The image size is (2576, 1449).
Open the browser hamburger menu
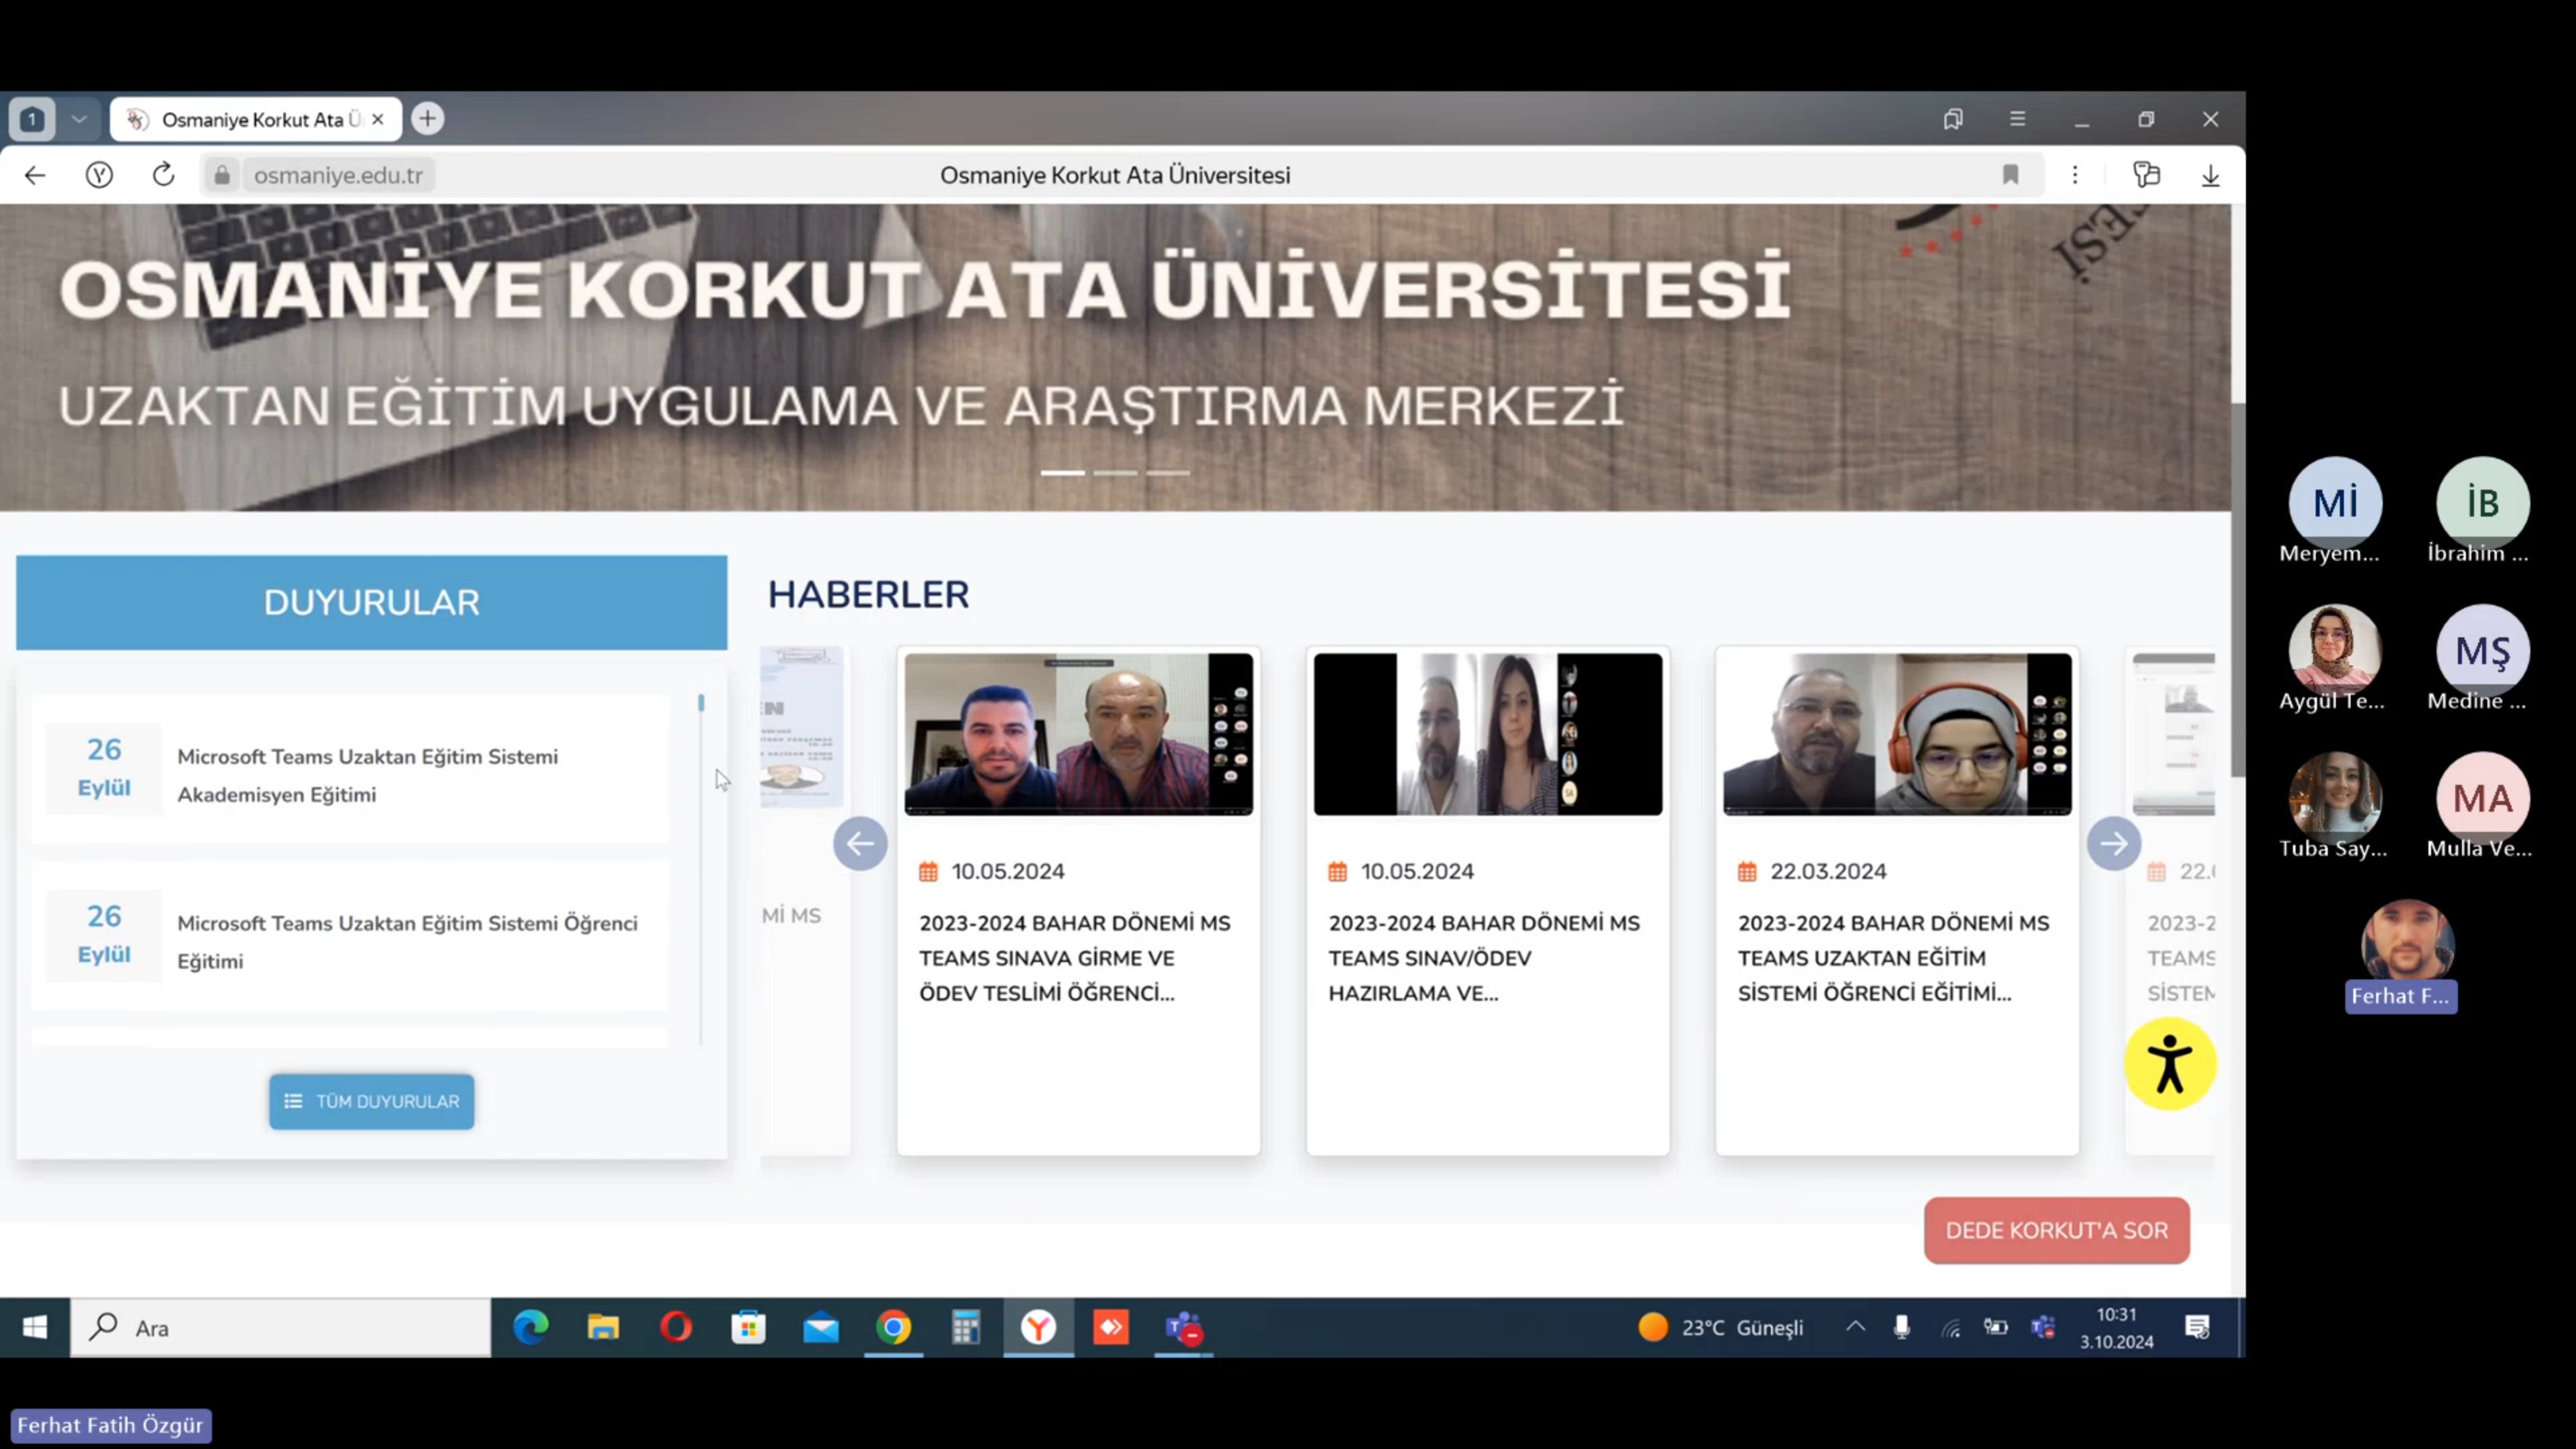[x=2017, y=119]
